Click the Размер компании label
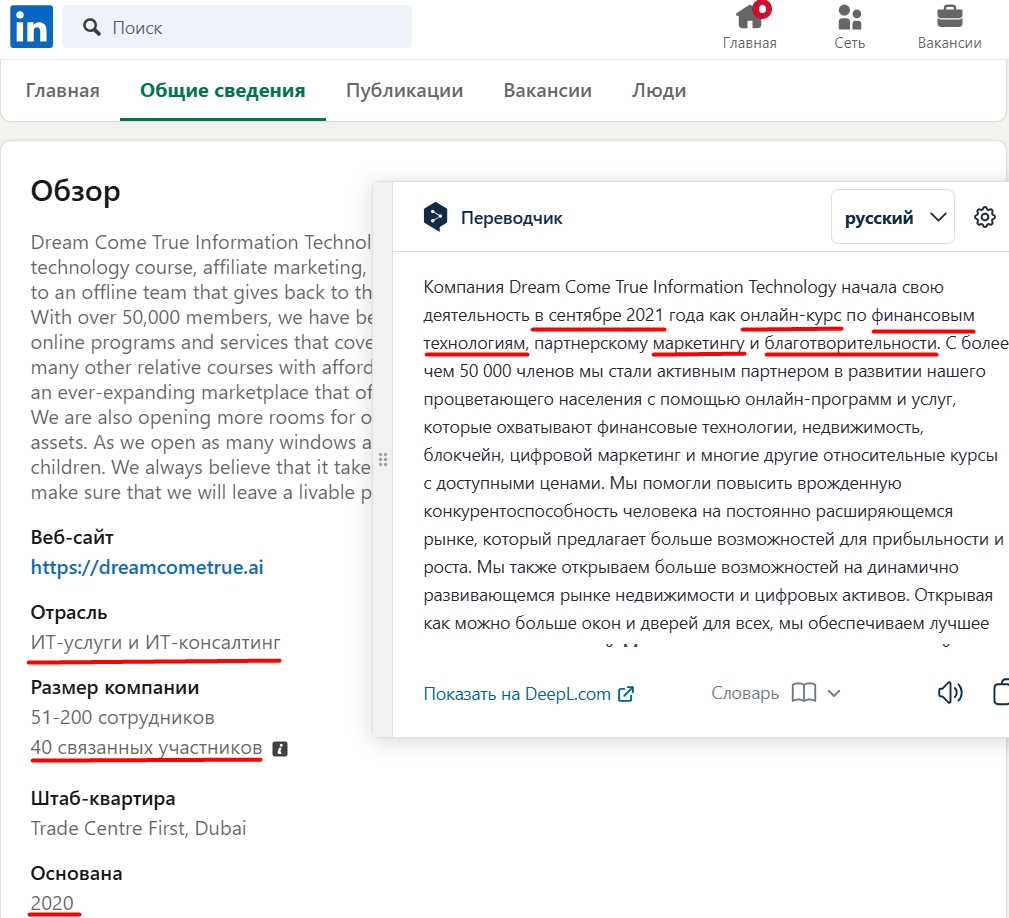This screenshot has height=918, width=1009. pos(115,688)
